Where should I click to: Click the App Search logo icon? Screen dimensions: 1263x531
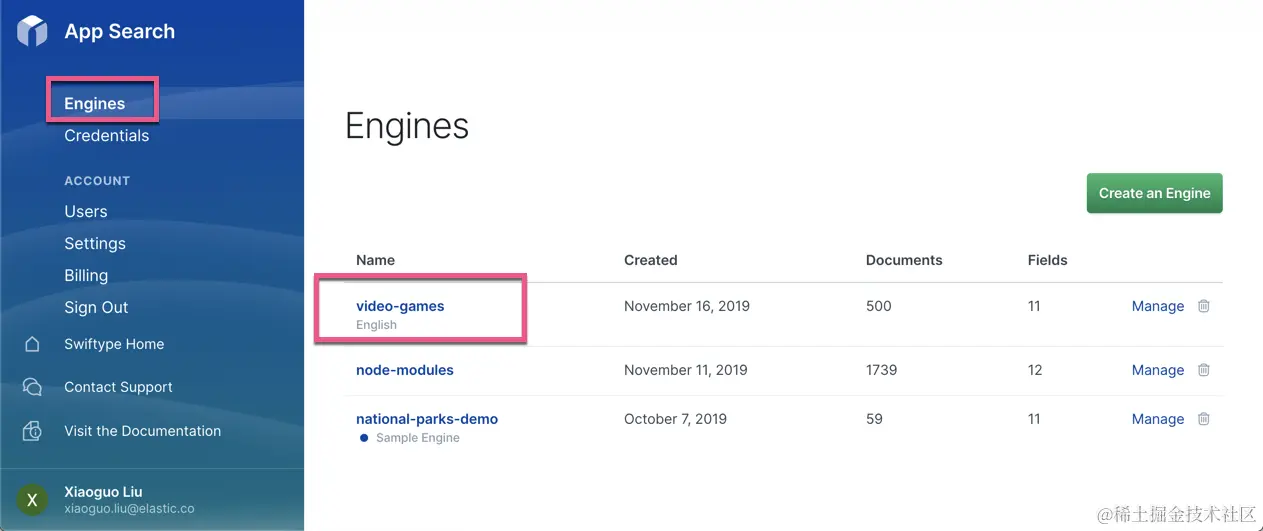click(x=32, y=31)
